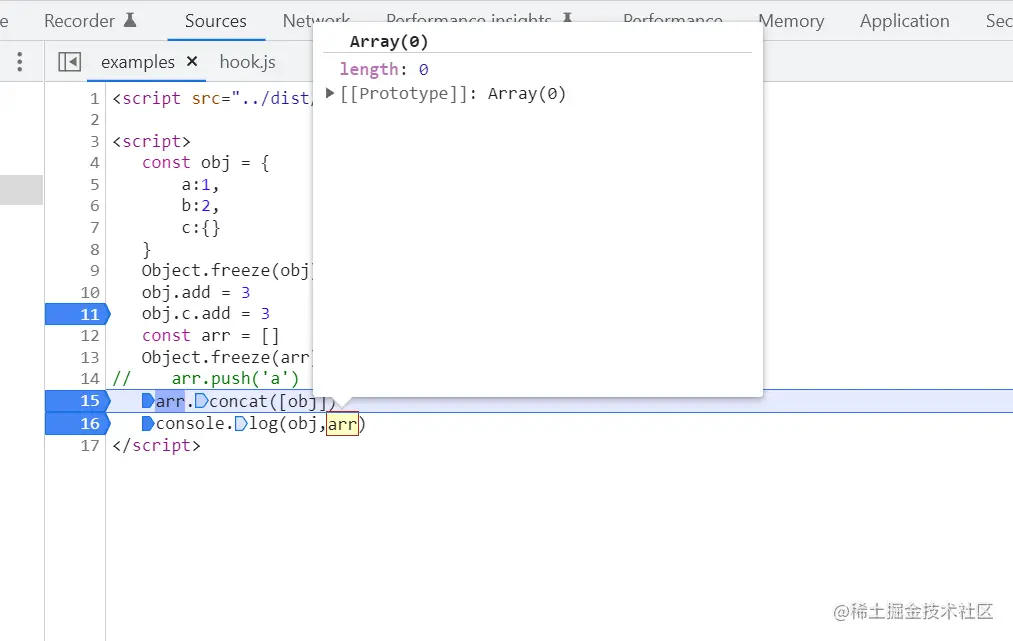Click the inline breakpoint marker before concat
Viewport: 1013px width, 641px height.
[x=202, y=401]
